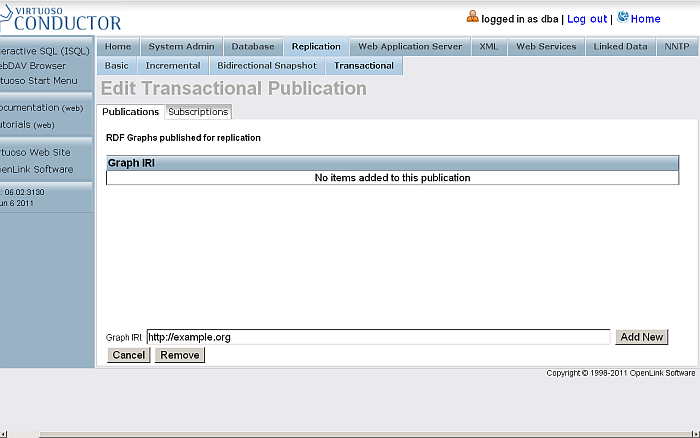
Task: Click the globe icon next to Home
Action: tap(623, 17)
